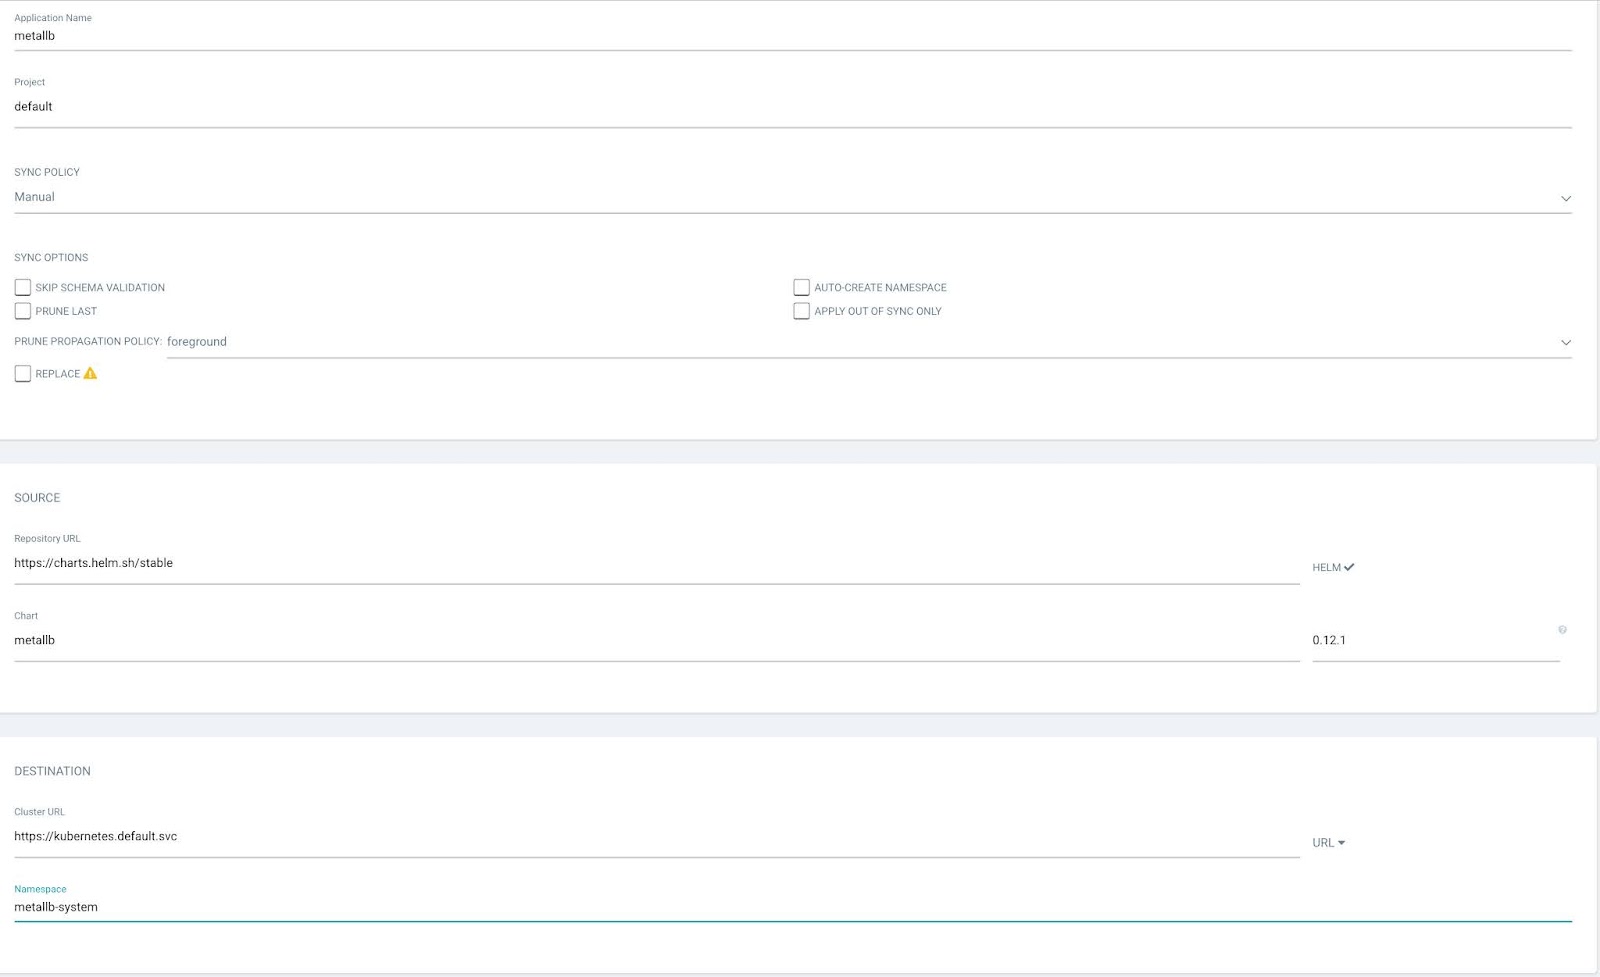This screenshot has width=1600, height=977.
Task: Click the SYNC POLICY label
Action: 47,172
